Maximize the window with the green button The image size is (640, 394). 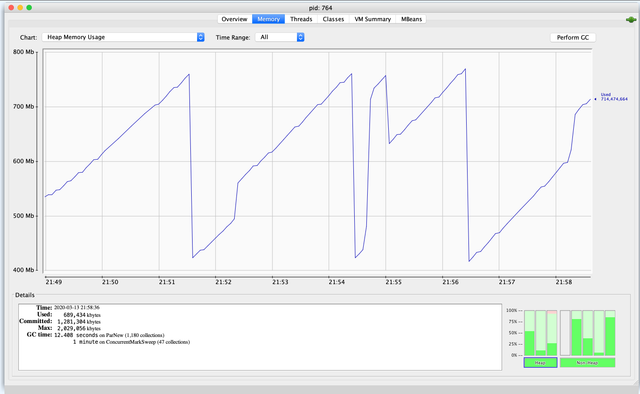(x=29, y=7)
